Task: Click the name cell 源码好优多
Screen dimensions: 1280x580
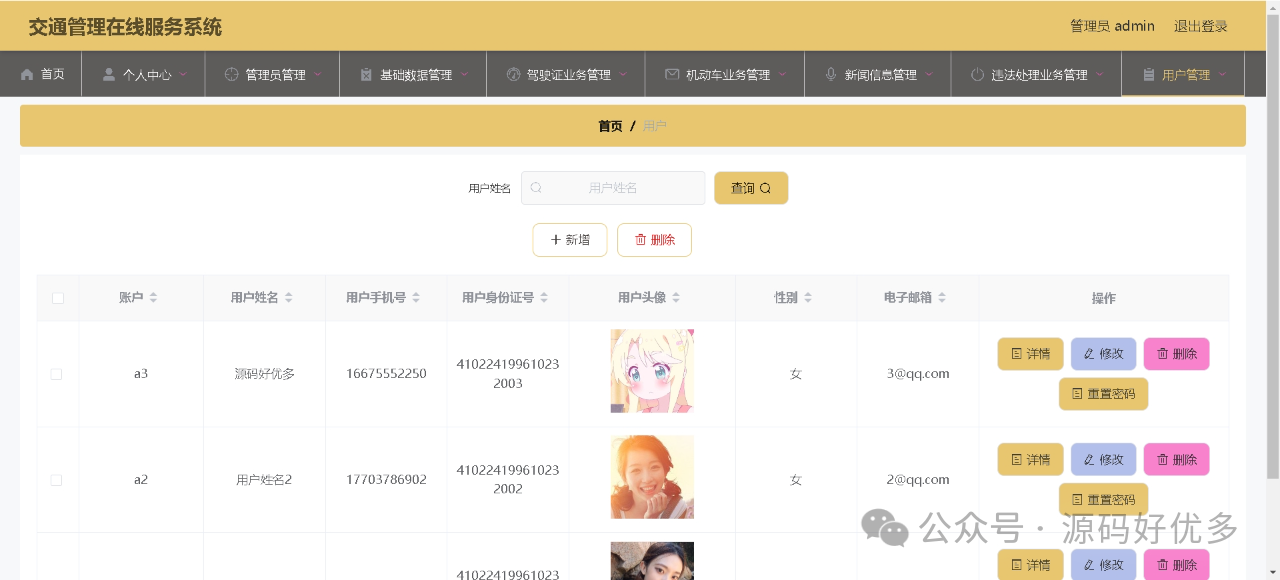Action: (x=264, y=374)
